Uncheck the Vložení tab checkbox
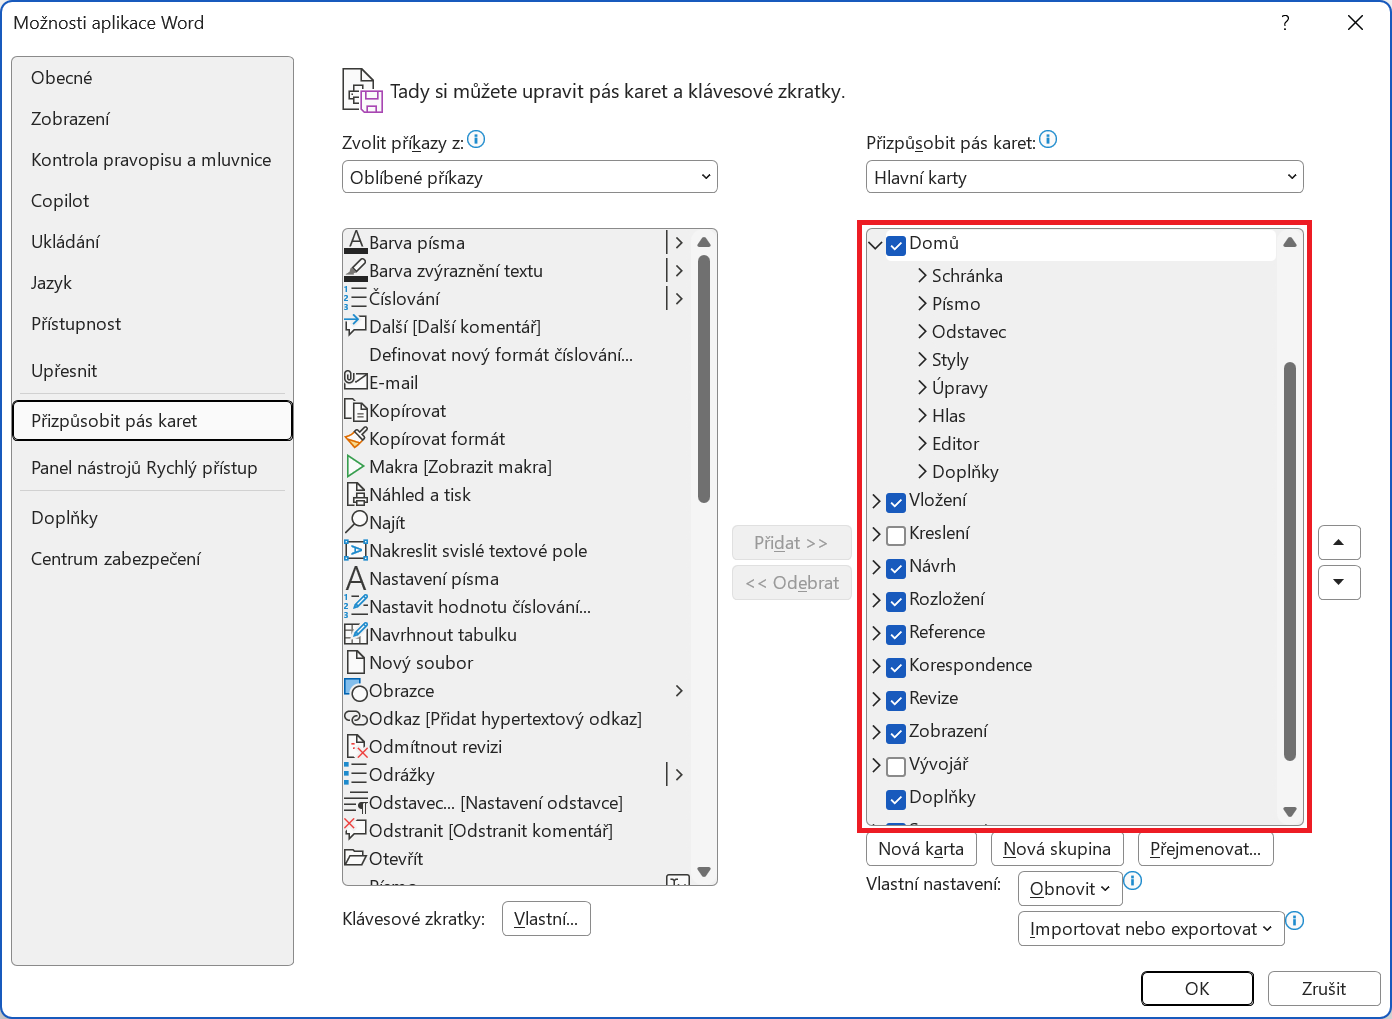 (896, 502)
